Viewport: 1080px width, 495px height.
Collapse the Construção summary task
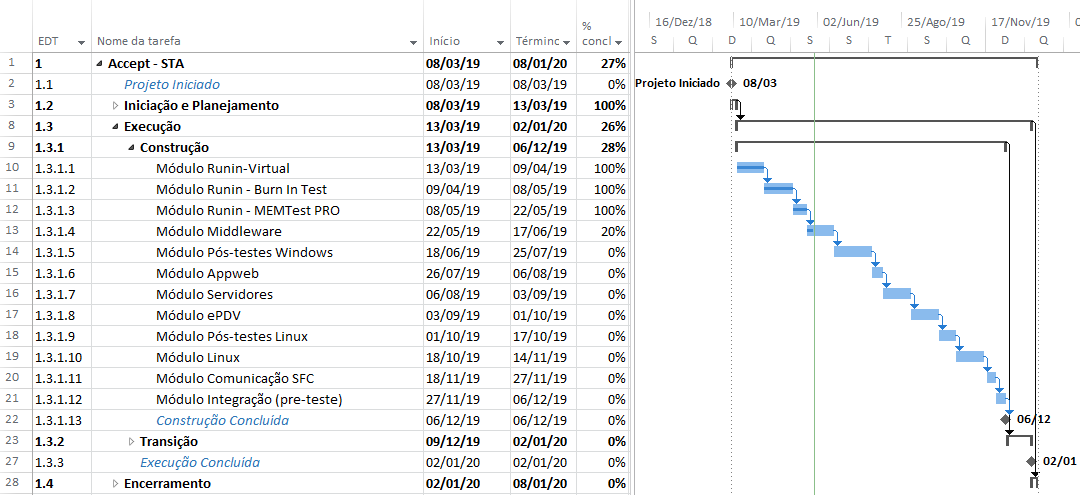coord(131,148)
